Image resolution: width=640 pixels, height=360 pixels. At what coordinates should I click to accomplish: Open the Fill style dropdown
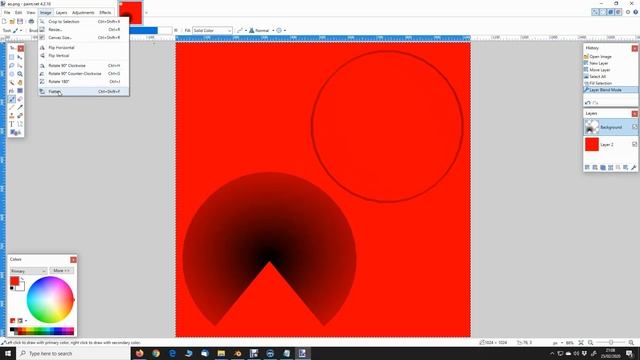point(212,31)
